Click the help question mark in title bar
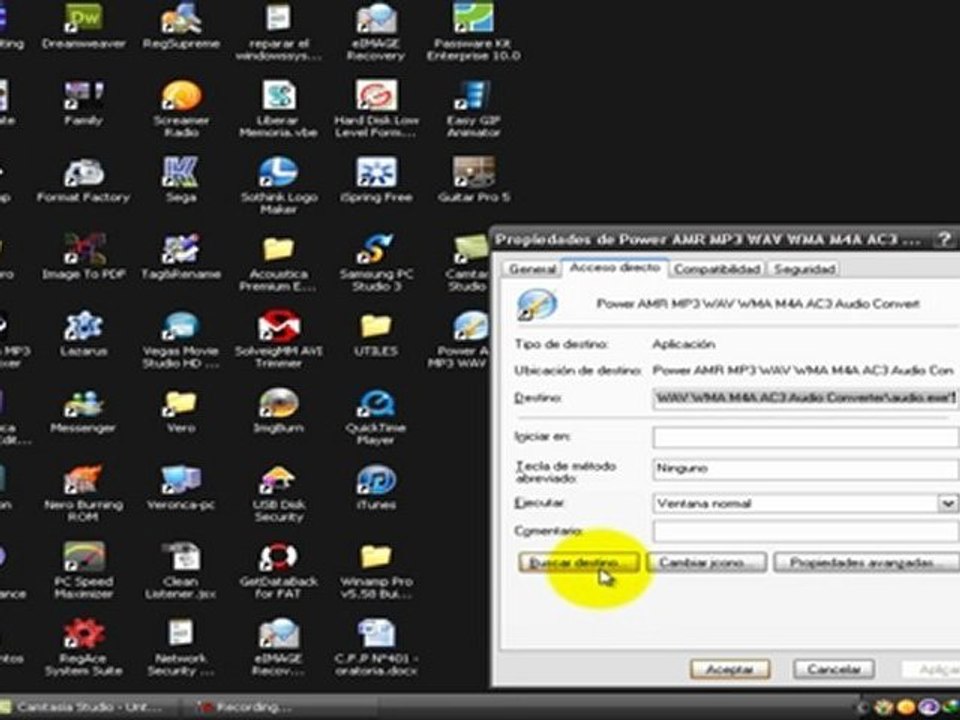The height and width of the screenshot is (720, 960). (945, 239)
